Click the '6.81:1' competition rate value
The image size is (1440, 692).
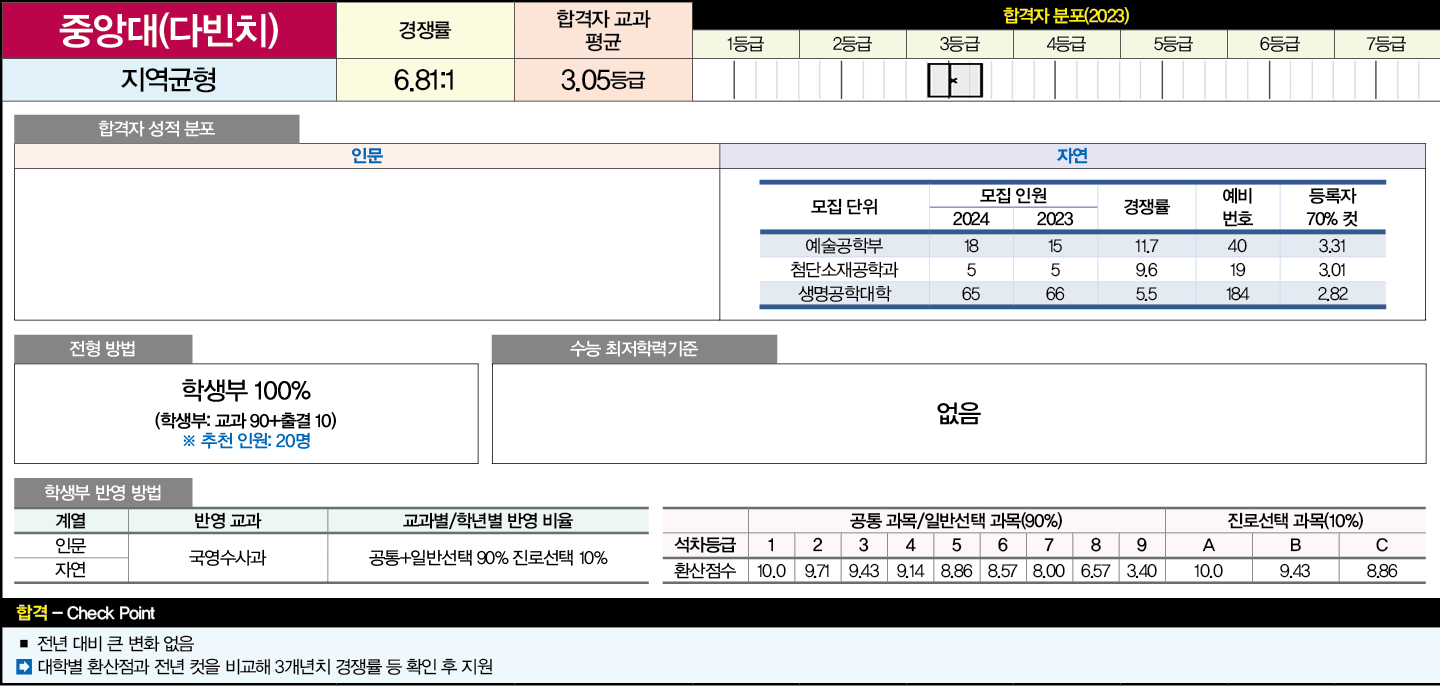coord(424,81)
